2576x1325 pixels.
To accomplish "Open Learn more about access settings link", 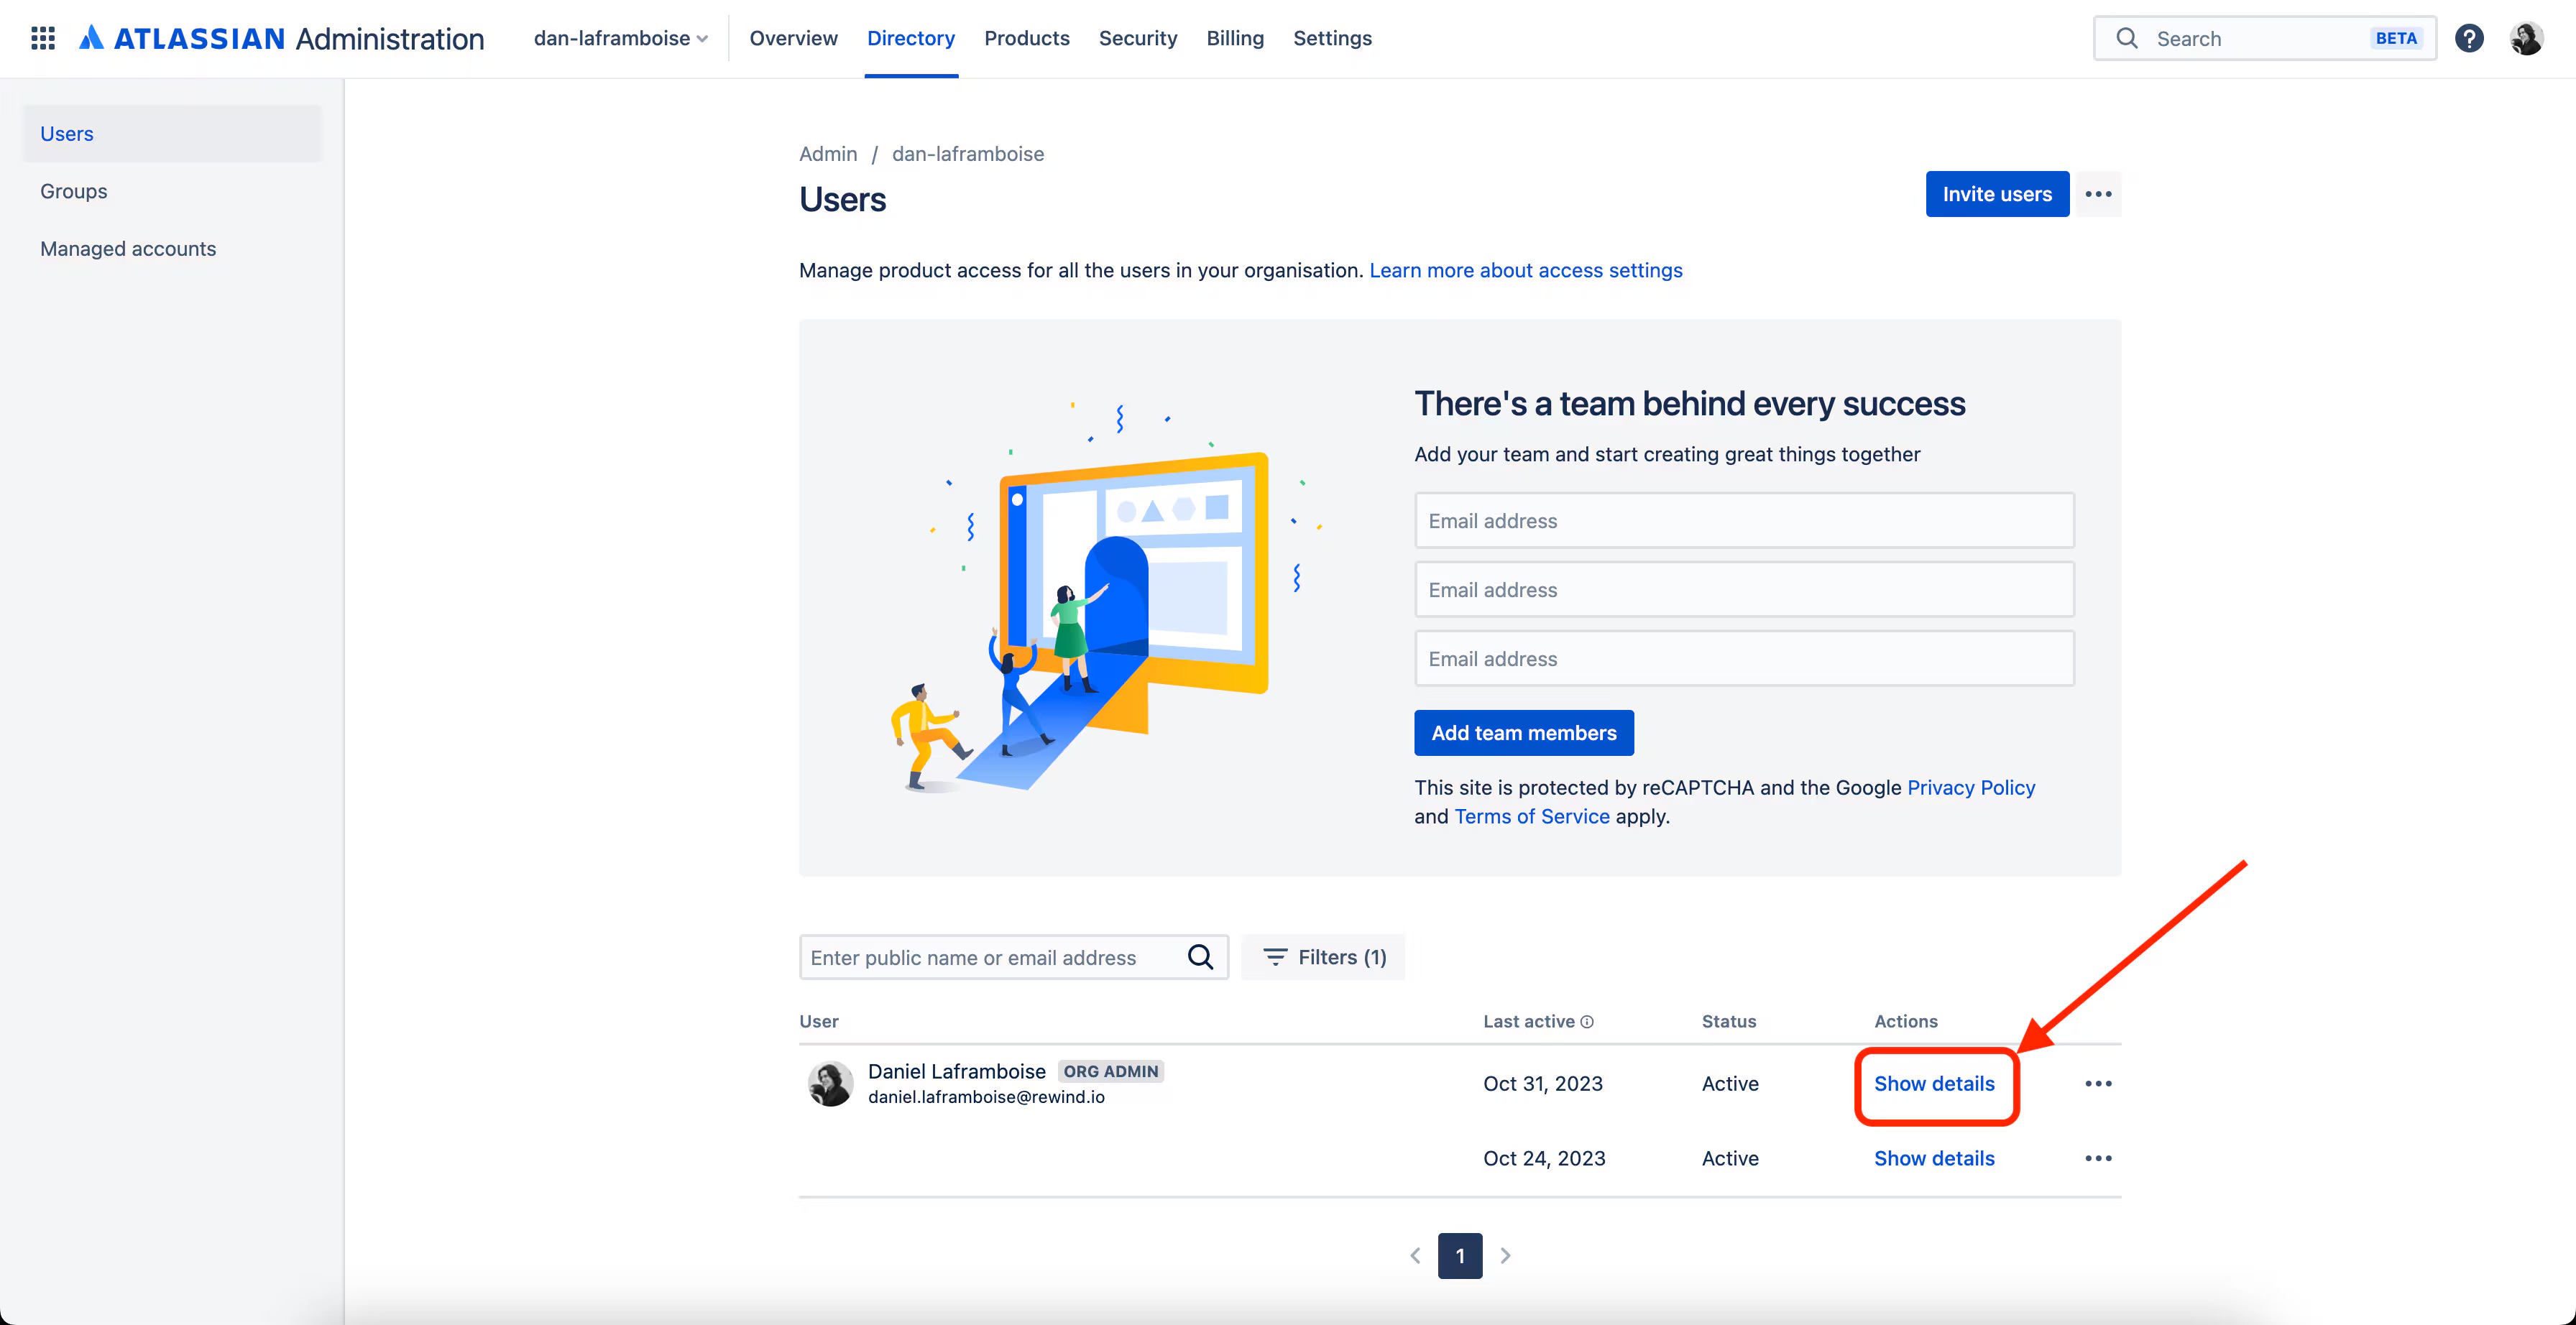I will pyautogui.click(x=1525, y=270).
